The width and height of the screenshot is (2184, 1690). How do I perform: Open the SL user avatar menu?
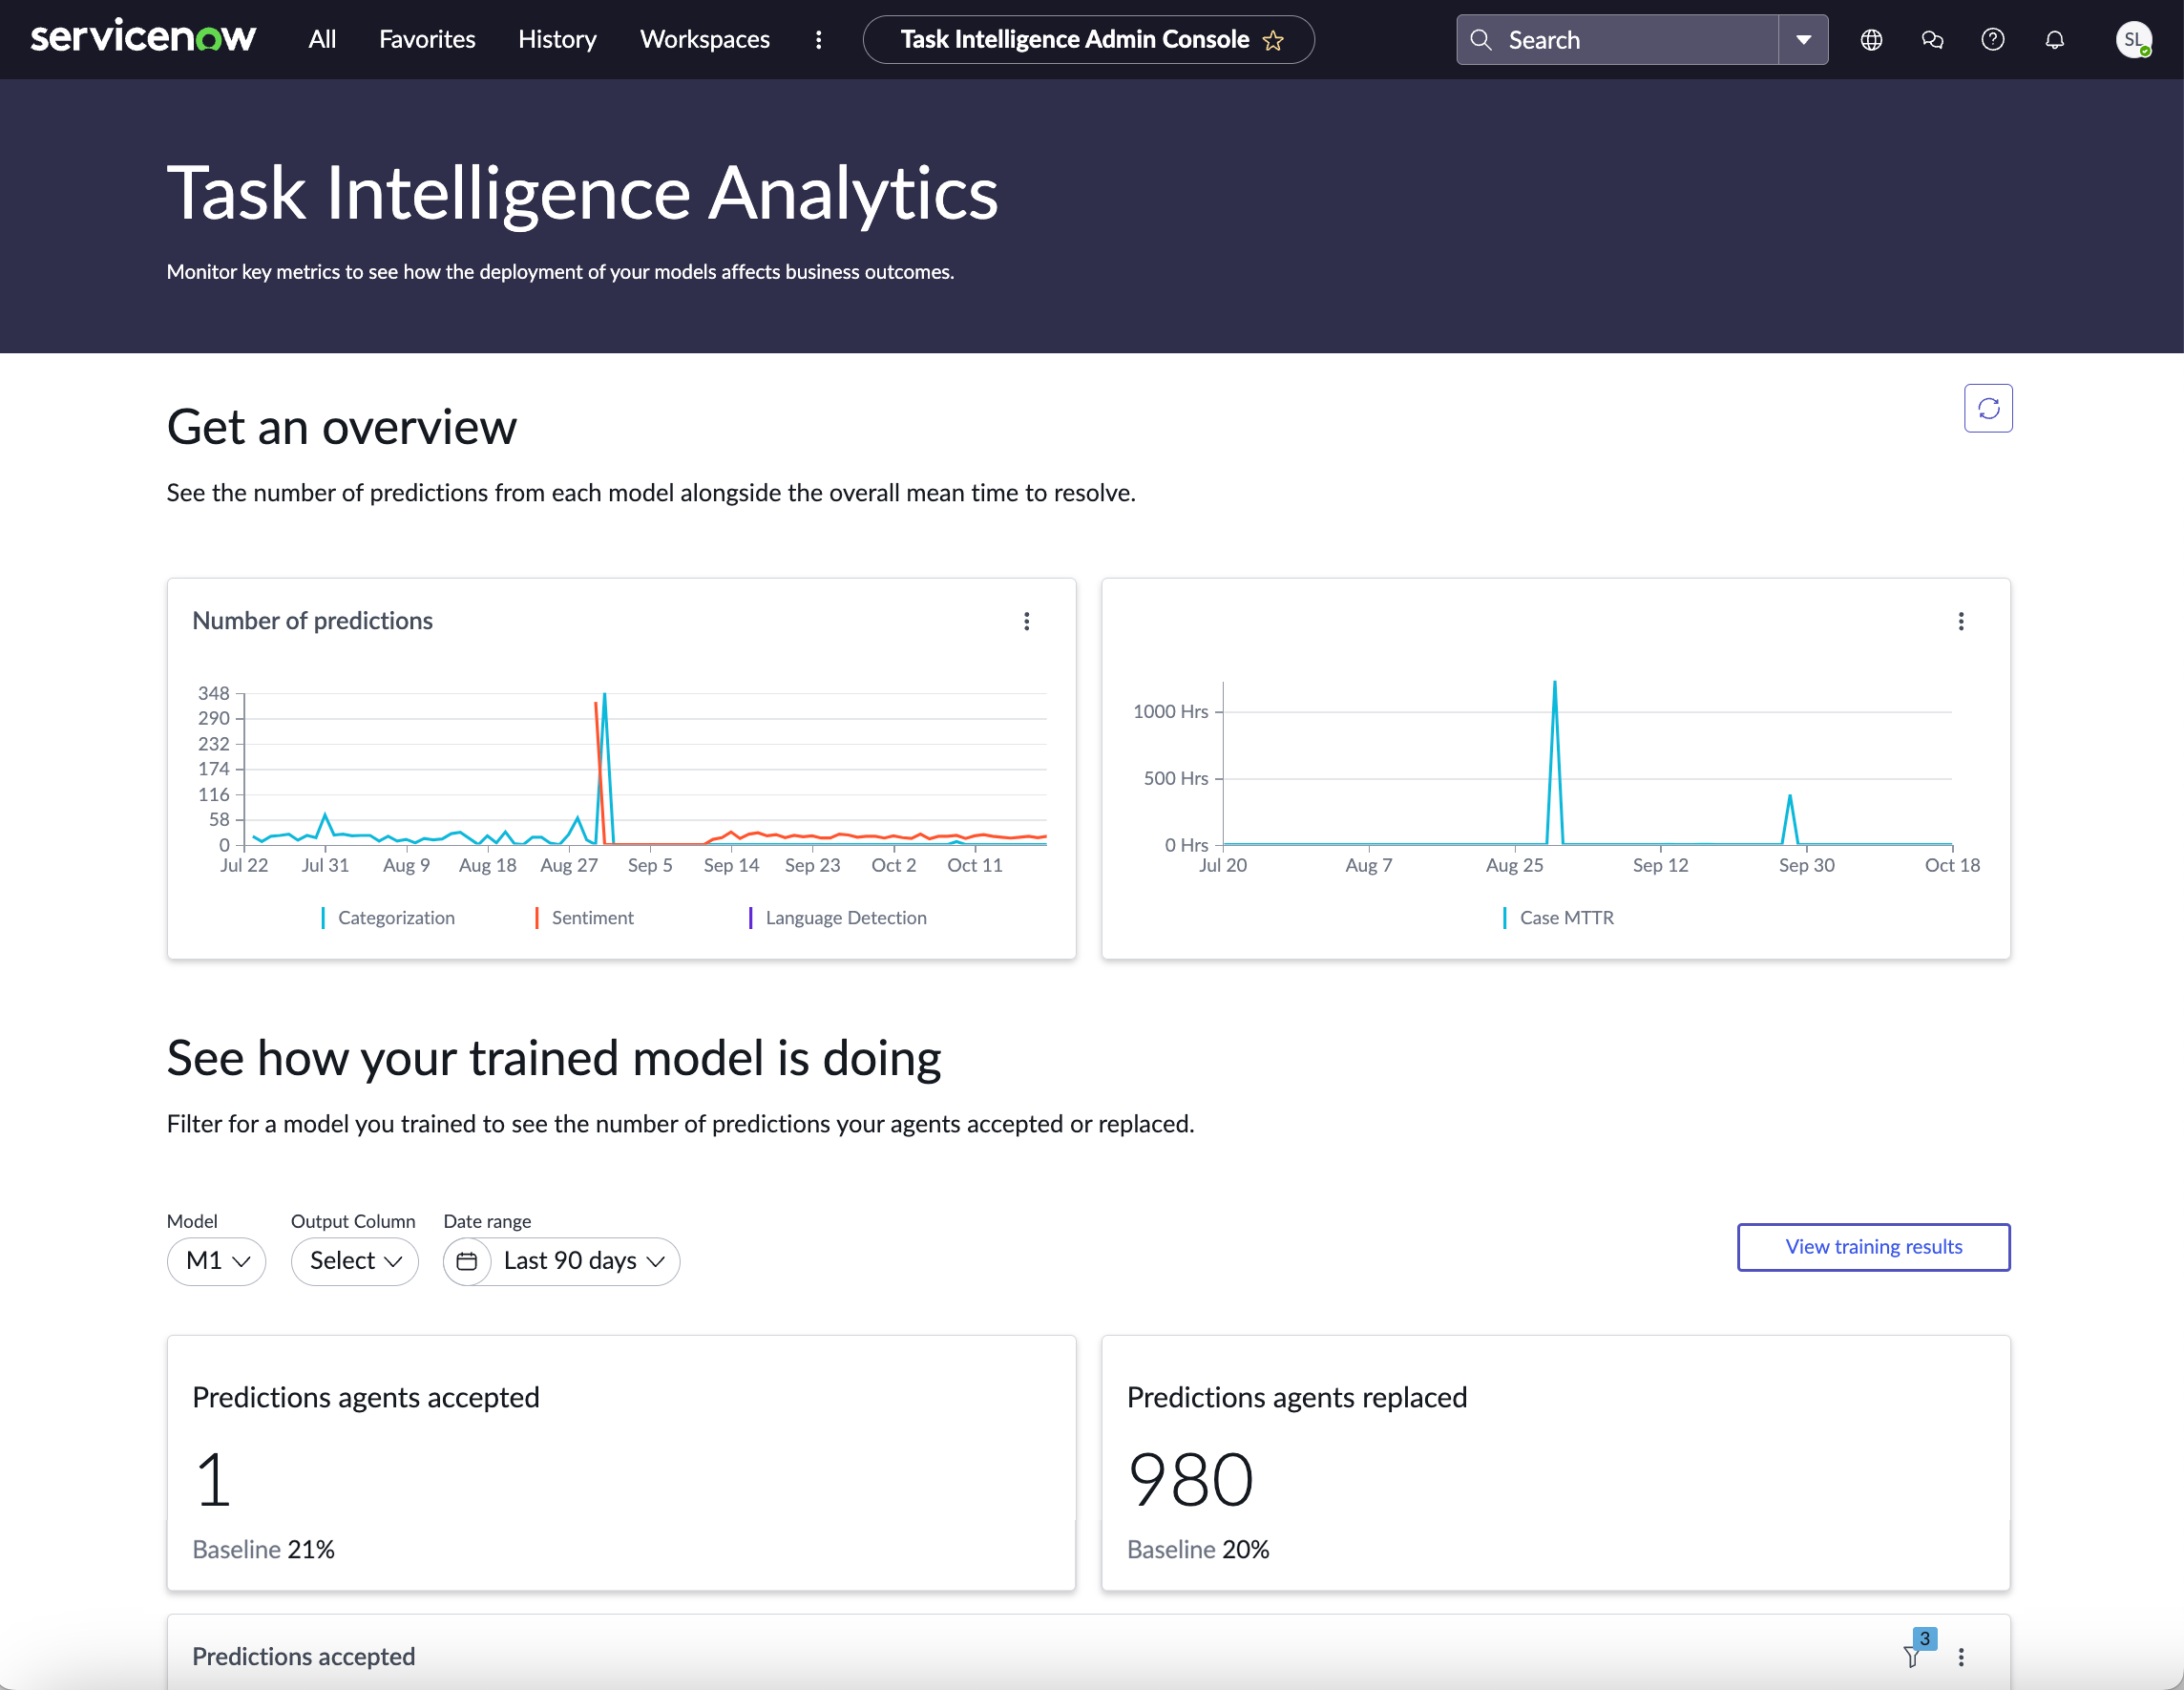[x=2133, y=39]
